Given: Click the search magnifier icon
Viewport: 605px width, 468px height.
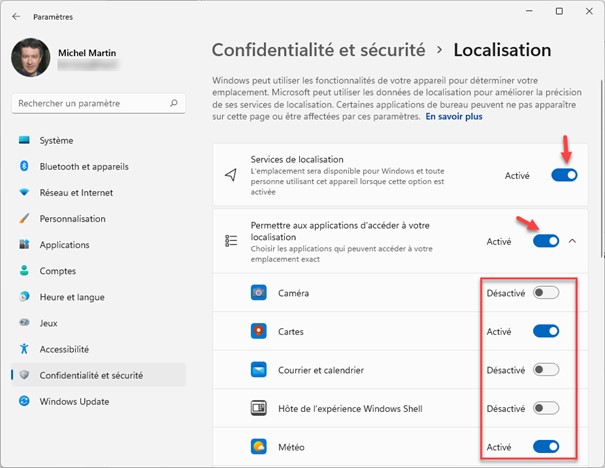Looking at the screenshot, I should tap(174, 103).
